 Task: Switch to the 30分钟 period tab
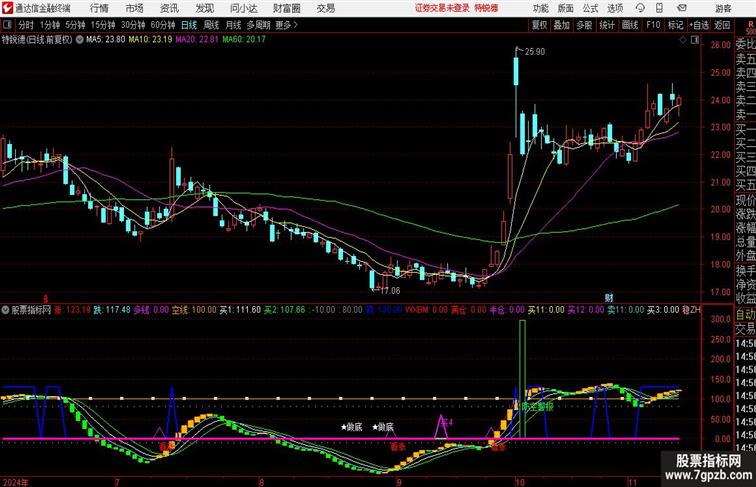coord(133,25)
